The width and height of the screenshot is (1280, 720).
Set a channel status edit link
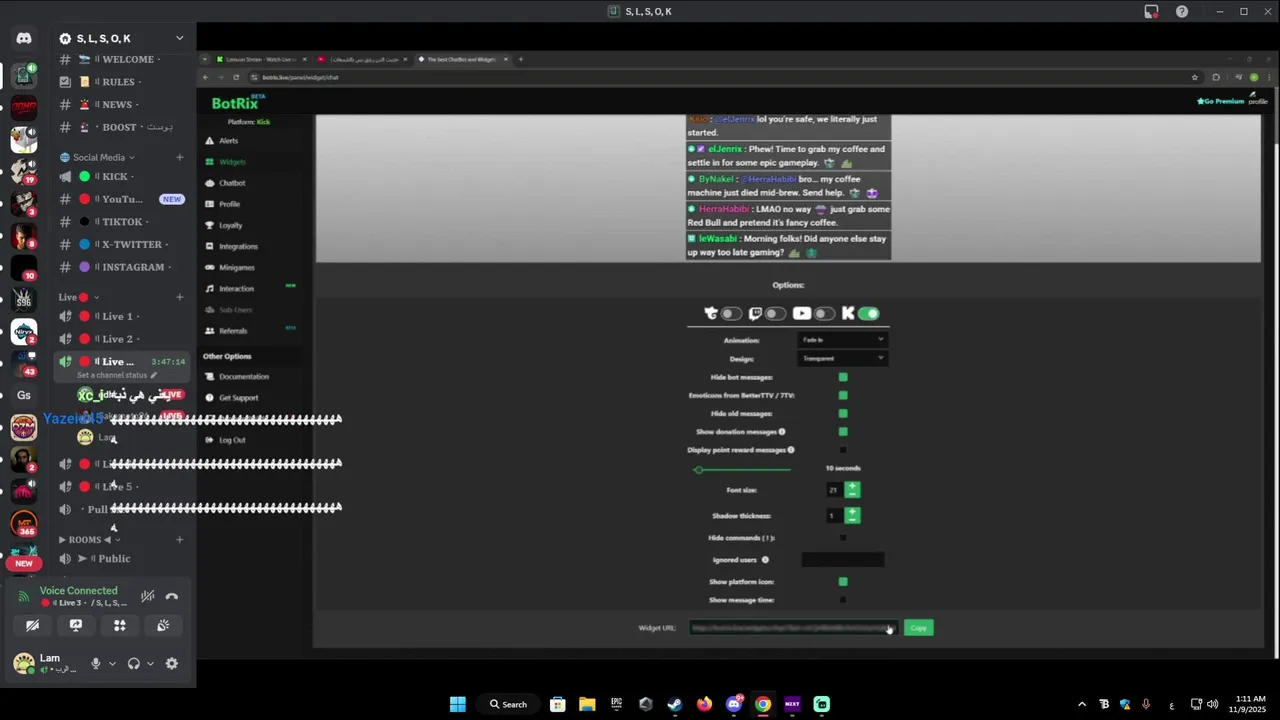(x=117, y=375)
